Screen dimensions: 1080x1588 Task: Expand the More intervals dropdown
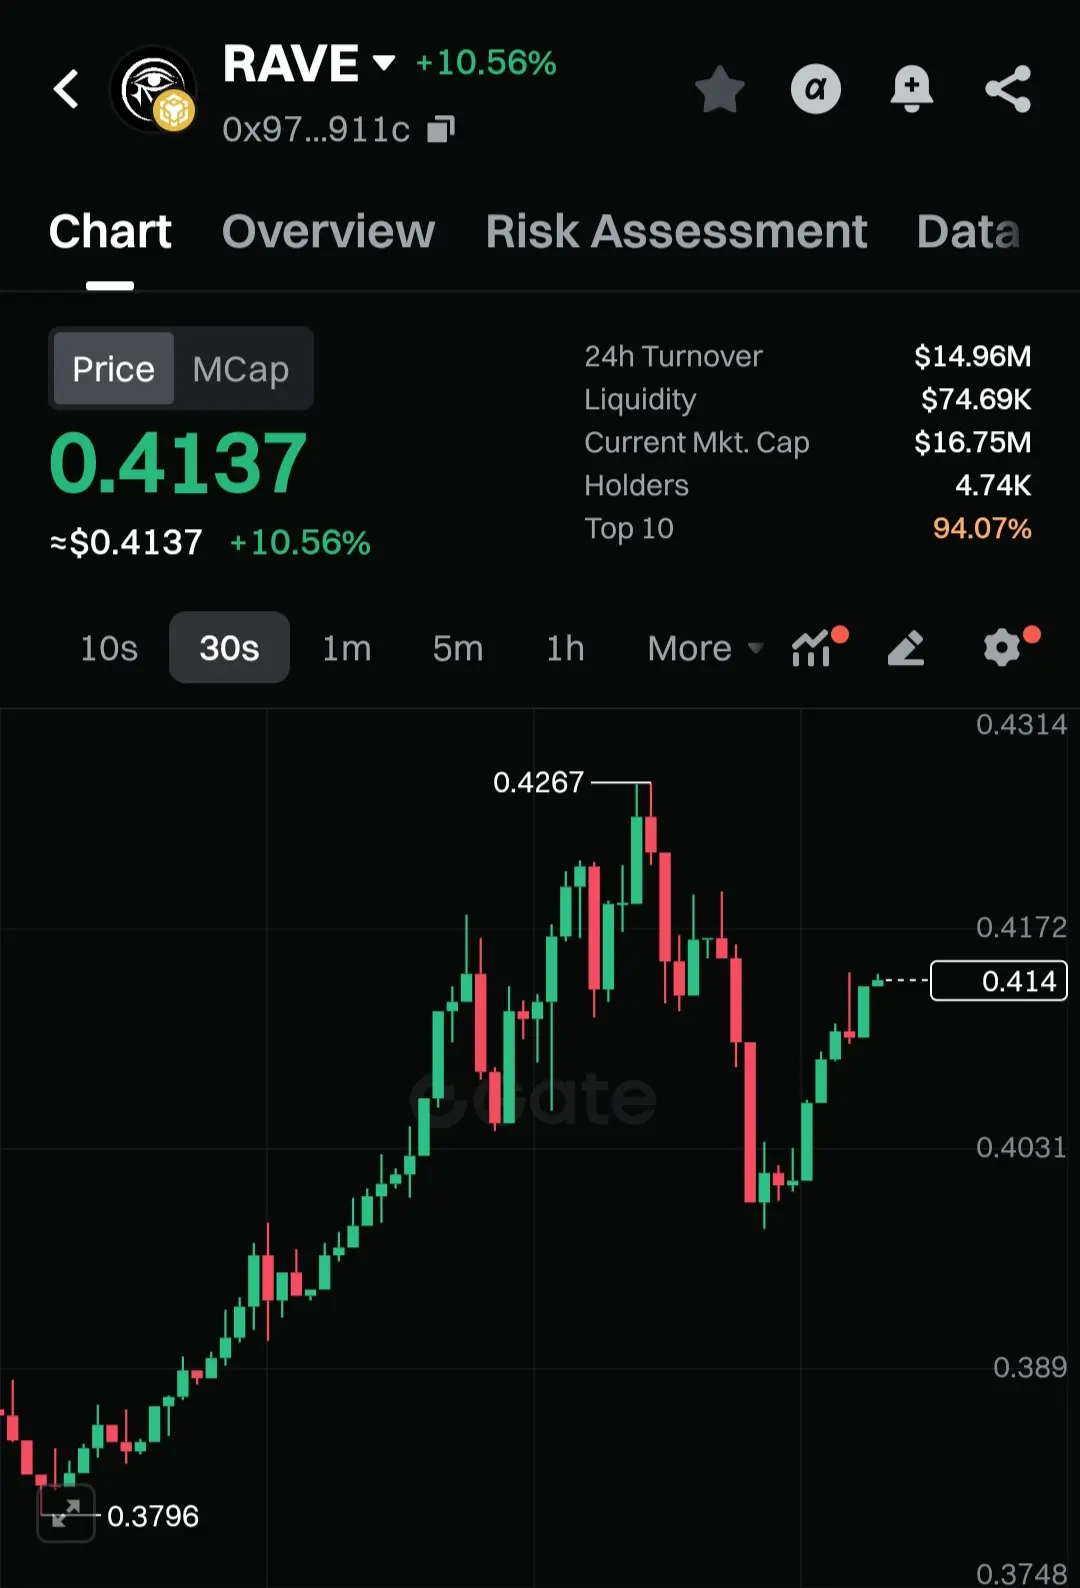tap(705, 648)
